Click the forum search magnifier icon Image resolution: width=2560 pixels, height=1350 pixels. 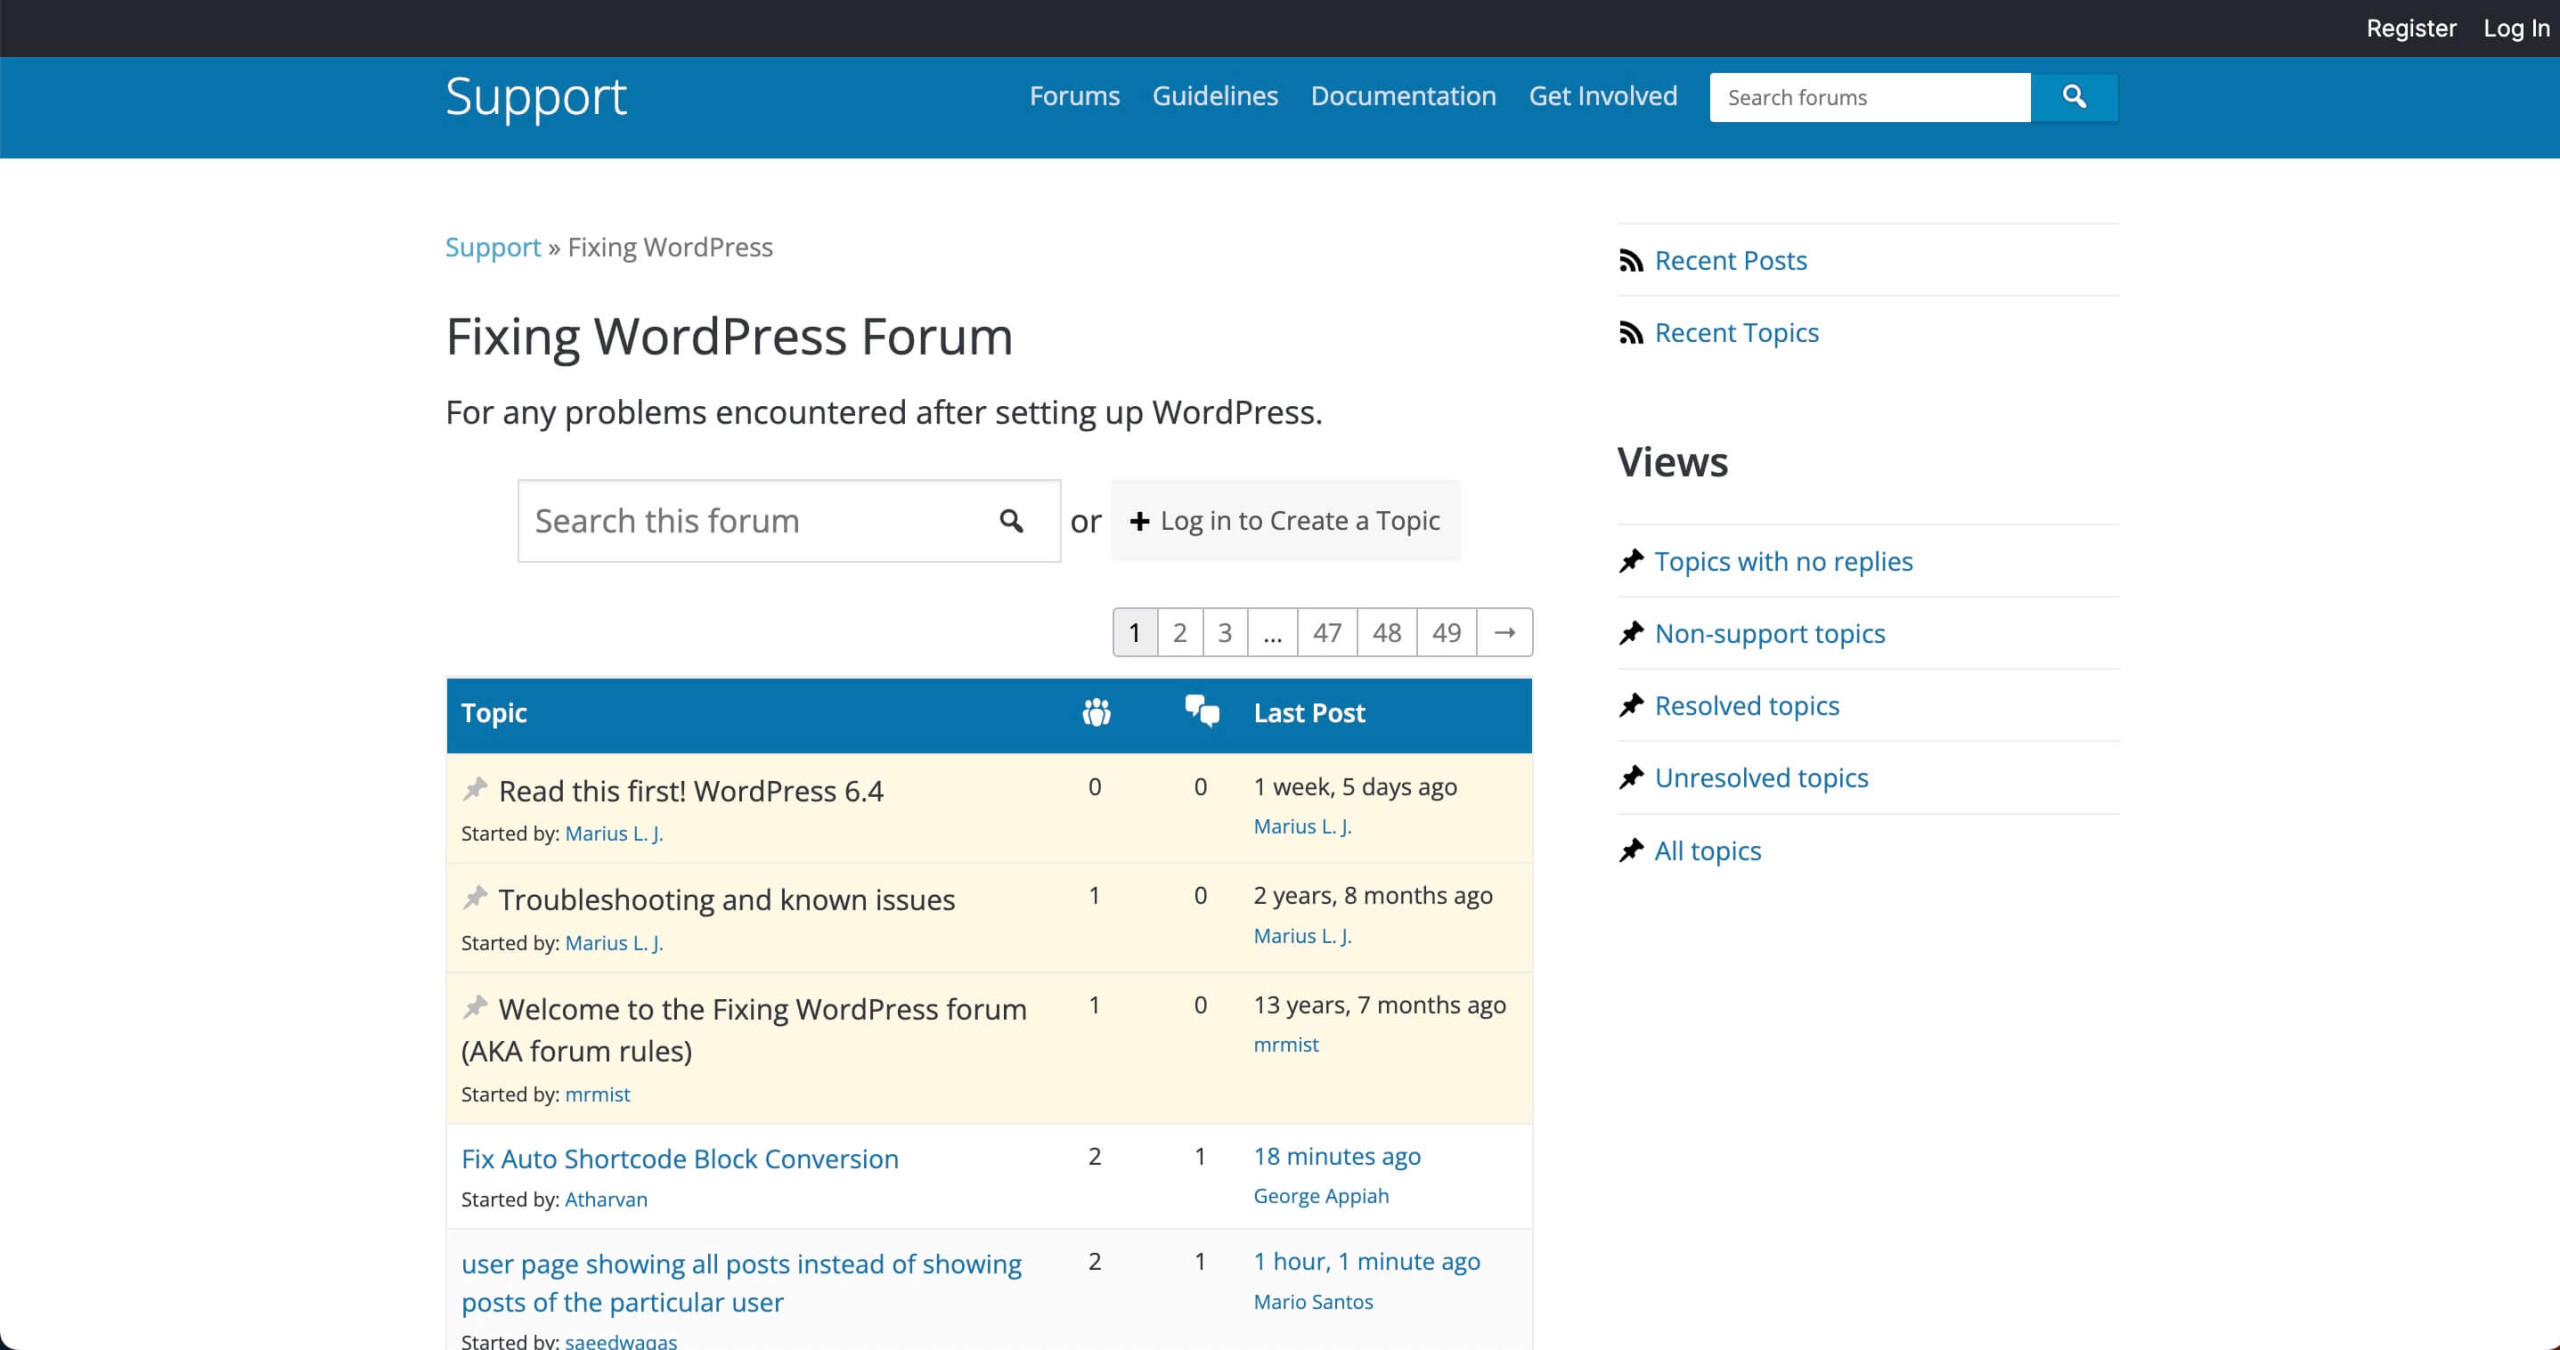[1011, 521]
